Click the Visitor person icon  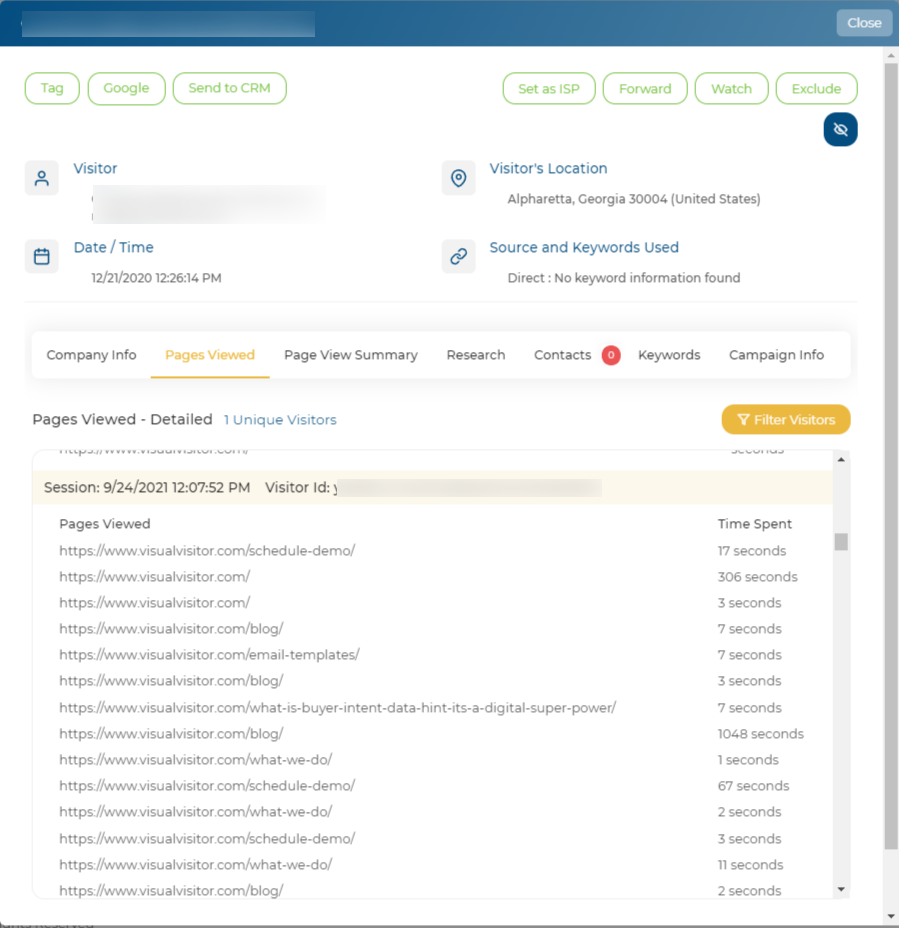coord(41,178)
